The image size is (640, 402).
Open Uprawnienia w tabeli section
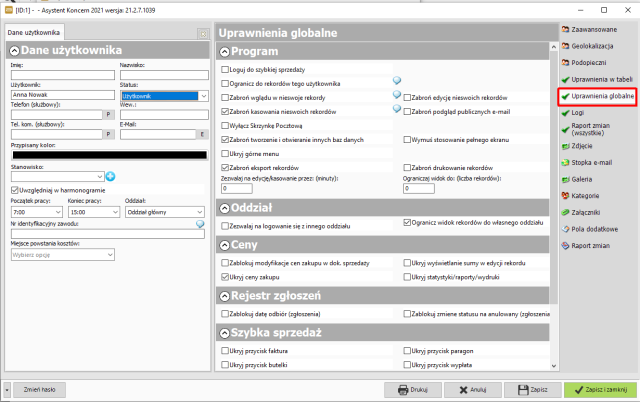[x=597, y=79]
